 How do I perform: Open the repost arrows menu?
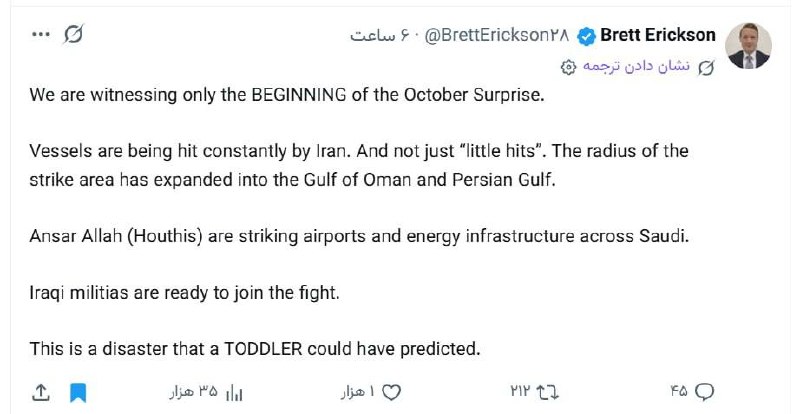coord(548,392)
